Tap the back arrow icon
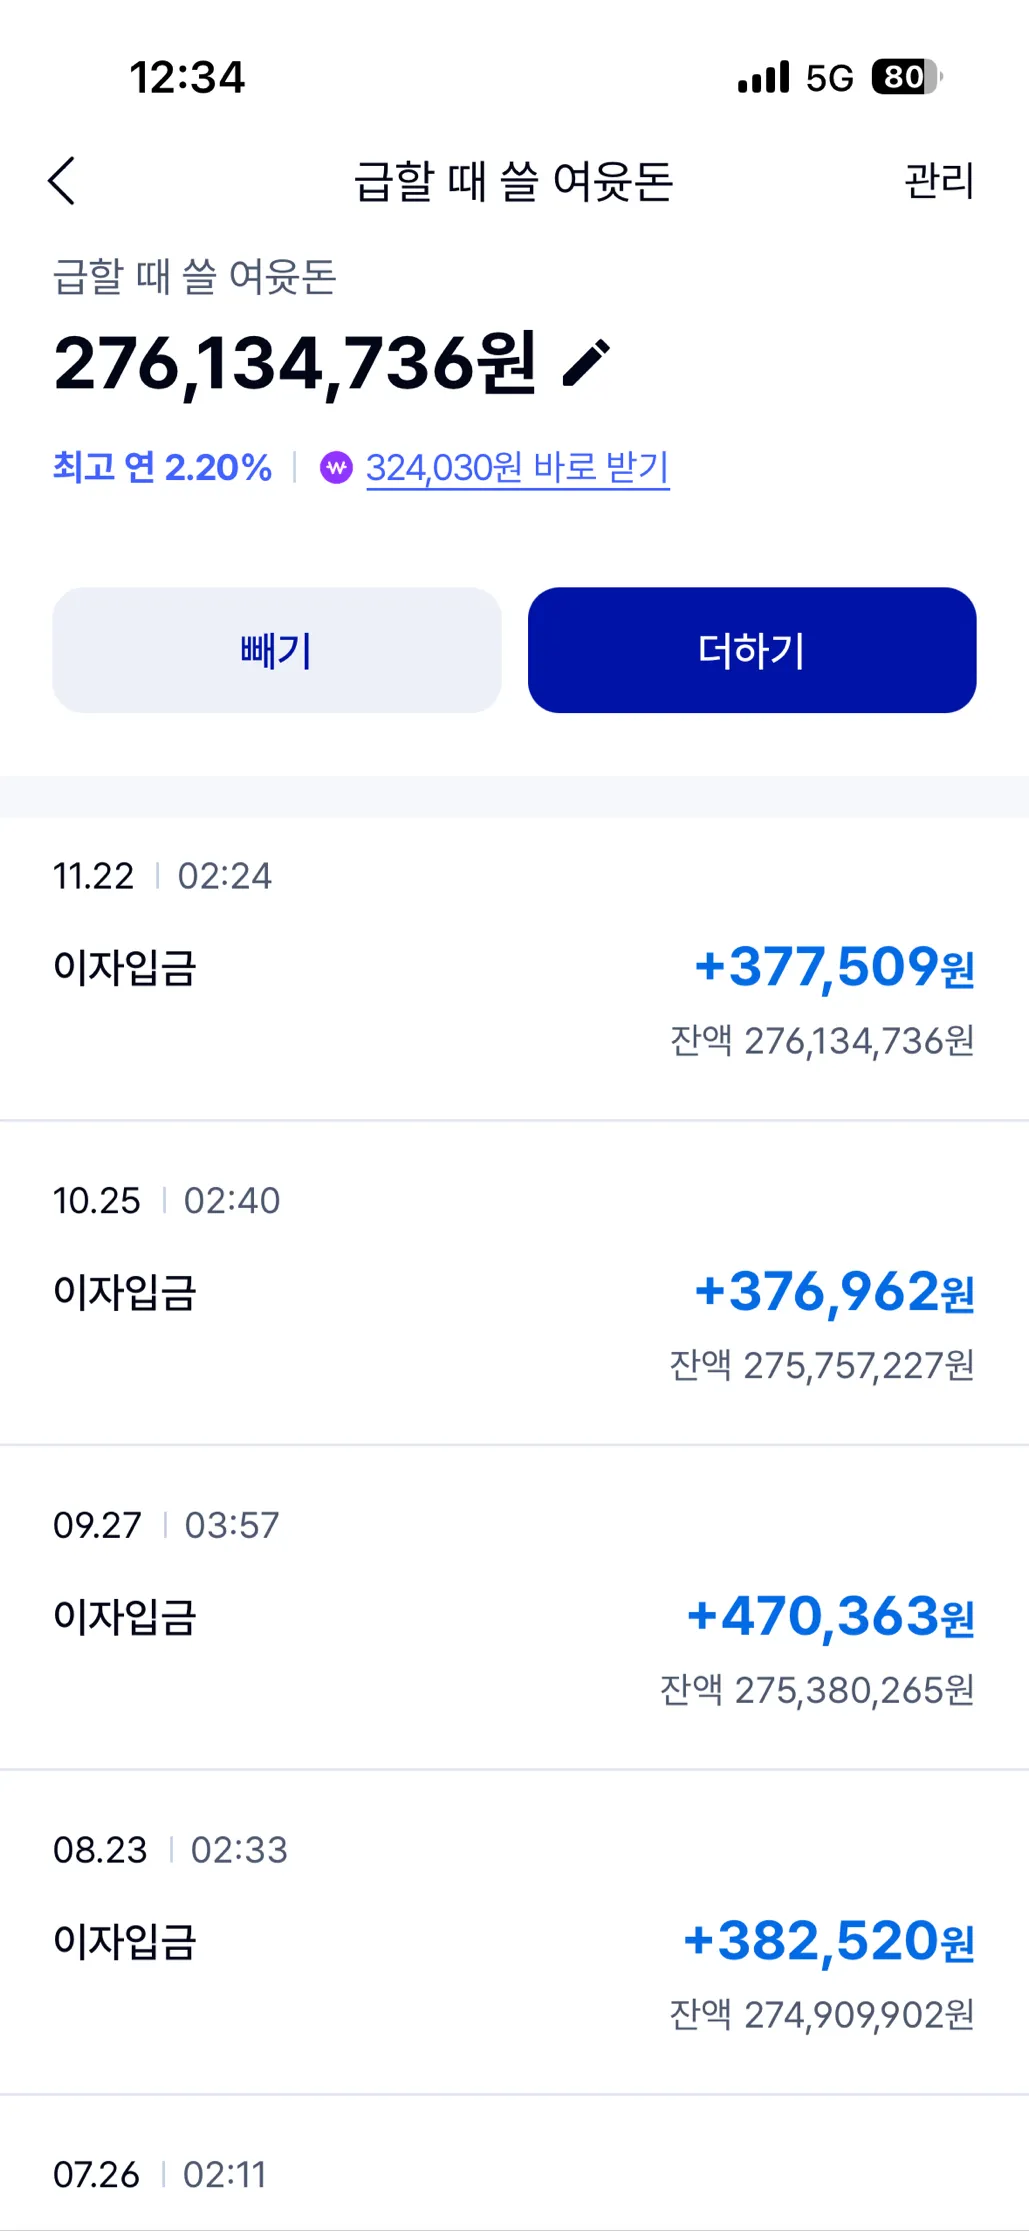The width and height of the screenshot is (1029, 2231). coord(62,181)
